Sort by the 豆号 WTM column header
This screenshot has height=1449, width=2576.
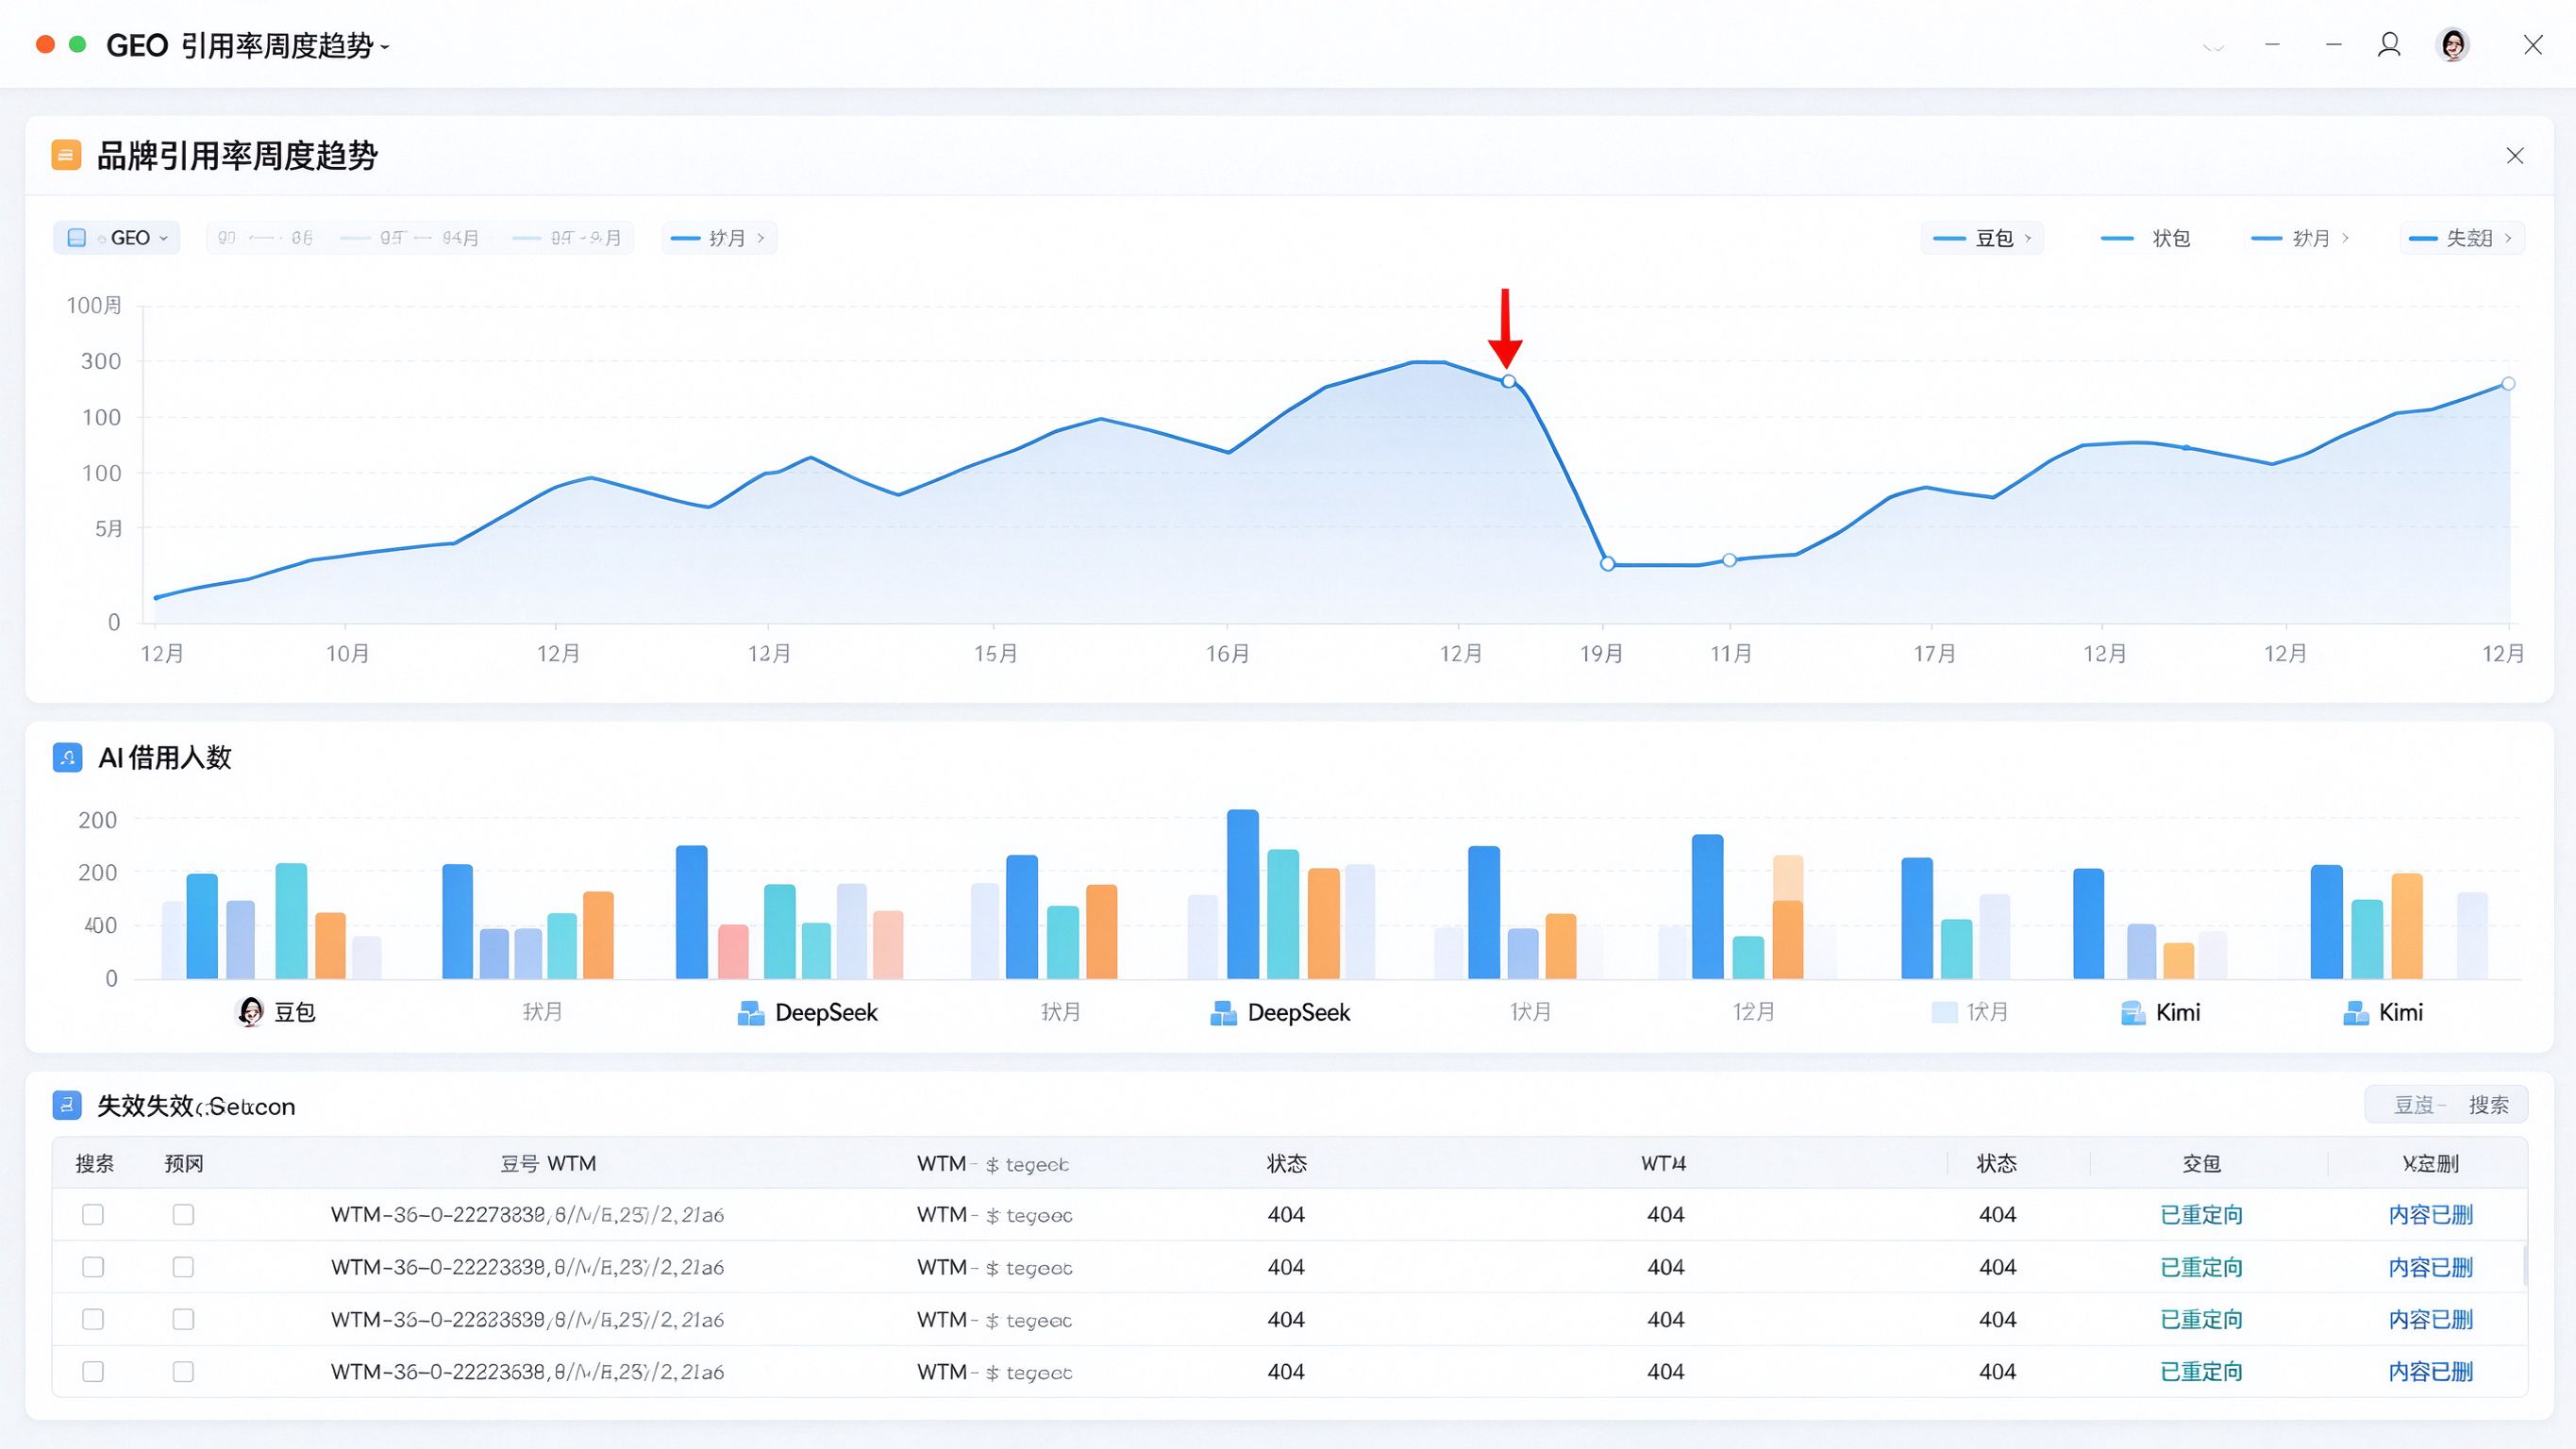pyautogui.click(x=548, y=1163)
